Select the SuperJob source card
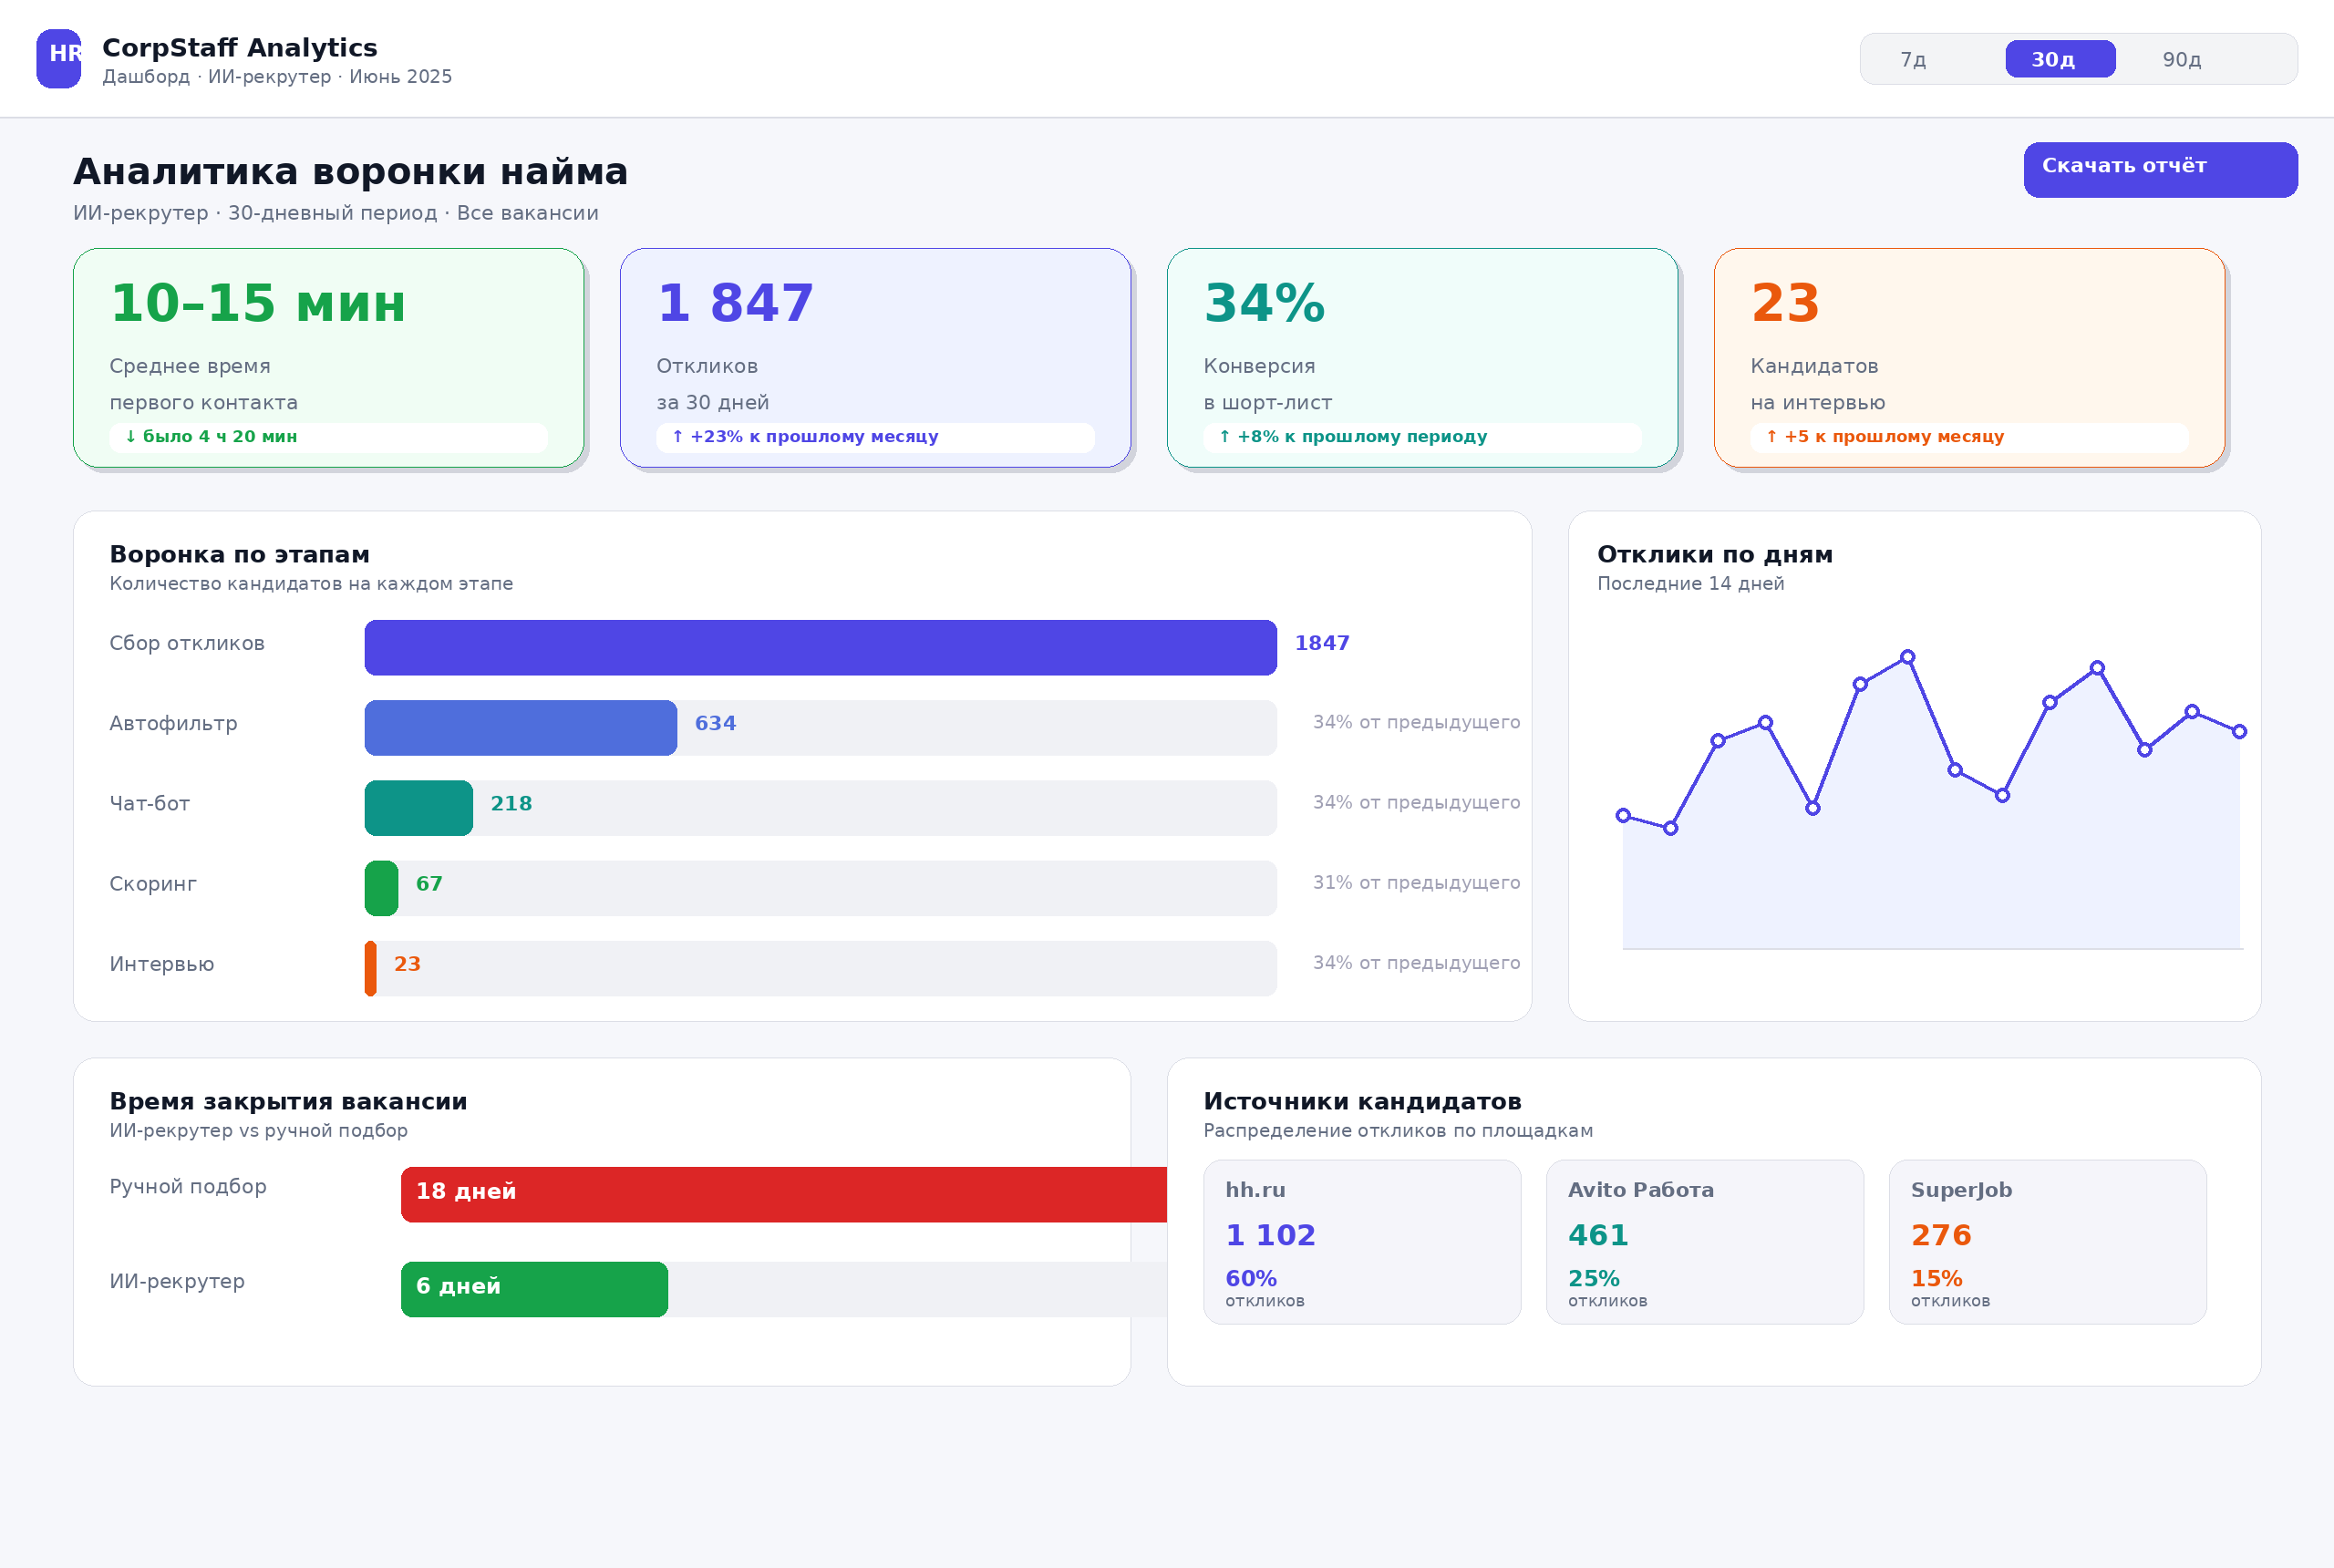2334x1568 pixels. (x=2047, y=1242)
